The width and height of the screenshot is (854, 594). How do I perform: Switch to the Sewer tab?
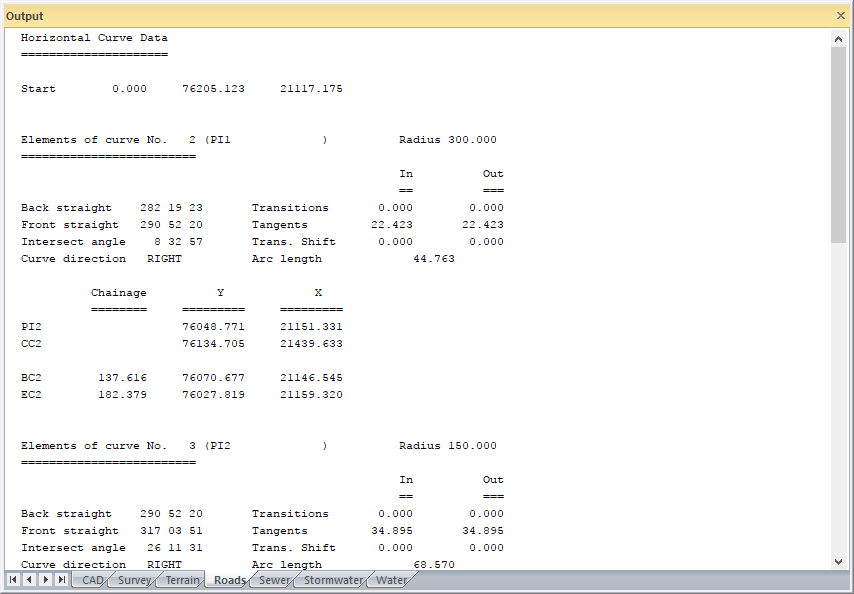pos(275,580)
